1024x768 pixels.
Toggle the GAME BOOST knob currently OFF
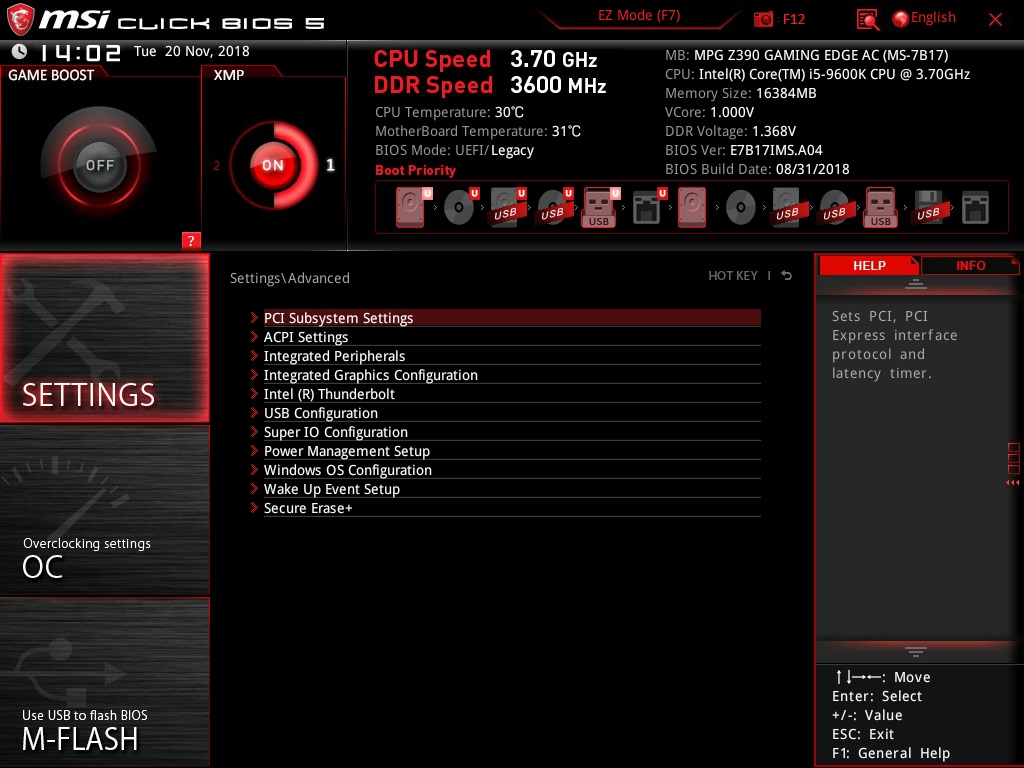pyautogui.click(x=99, y=165)
